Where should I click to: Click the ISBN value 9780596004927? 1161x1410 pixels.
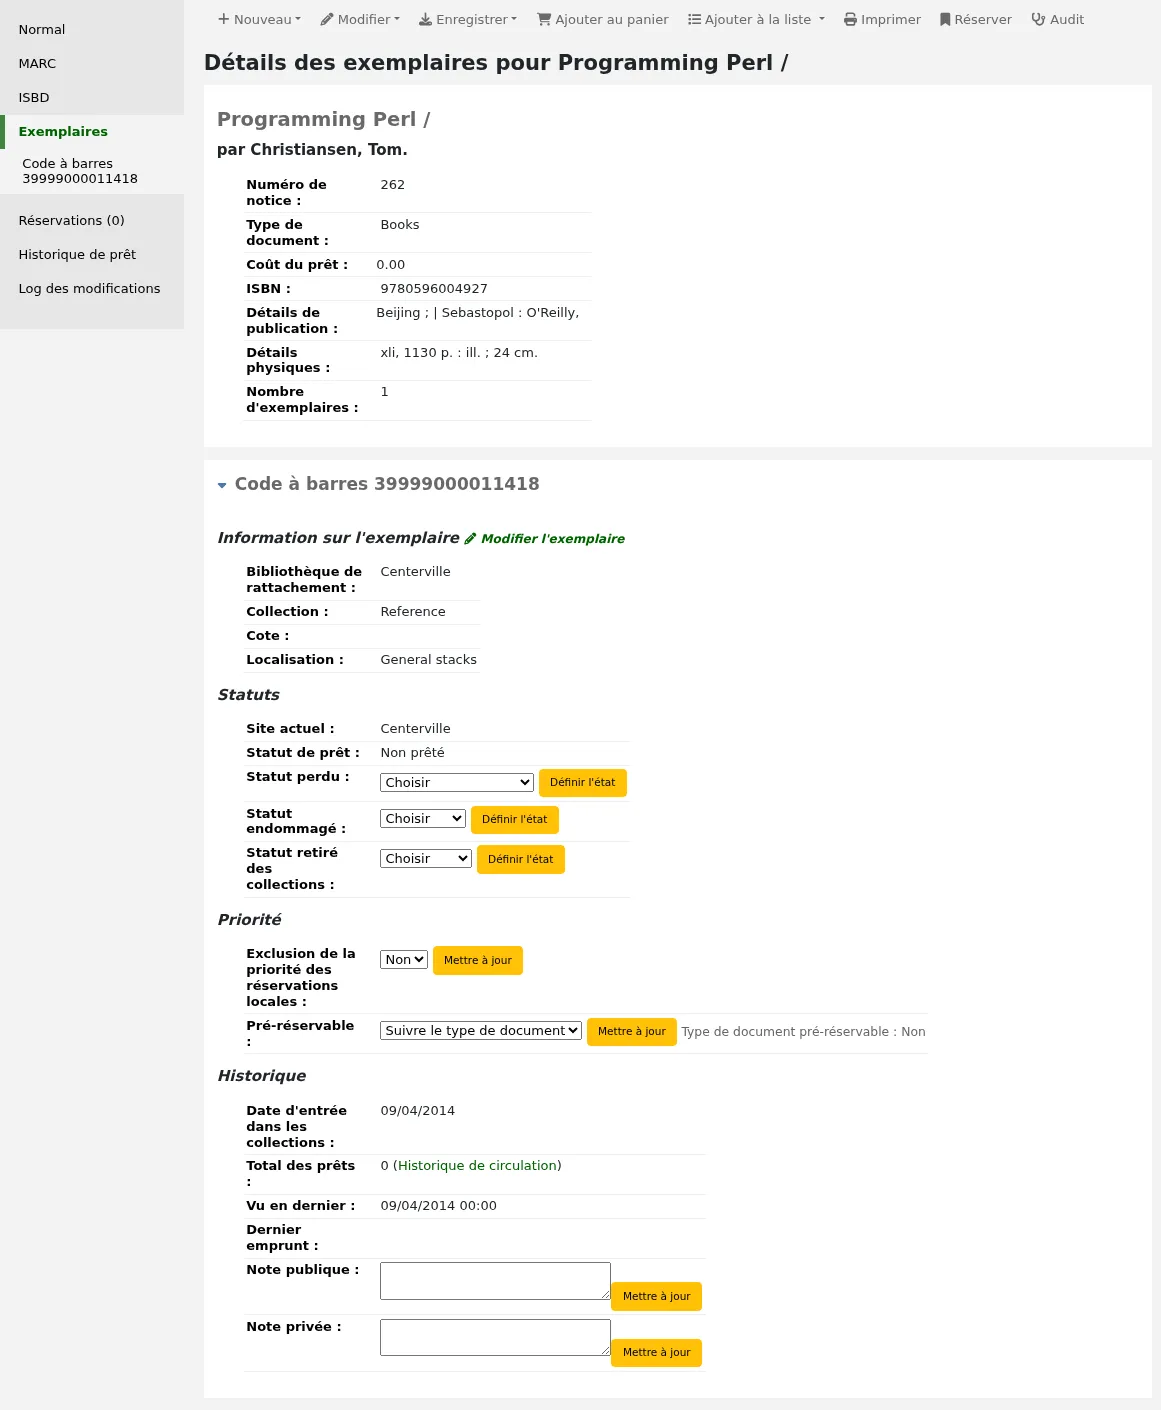tap(434, 289)
